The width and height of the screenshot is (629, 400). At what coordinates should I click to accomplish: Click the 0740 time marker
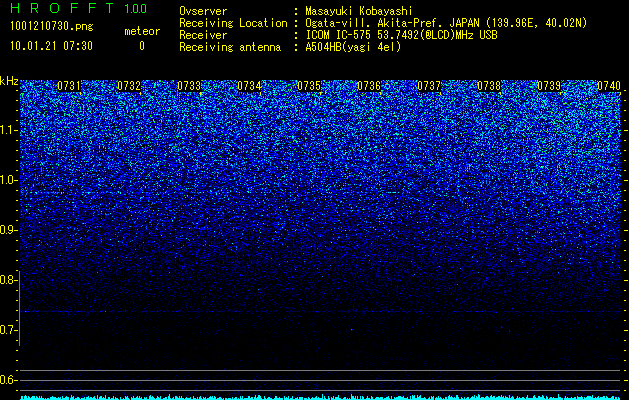(609, 86)
